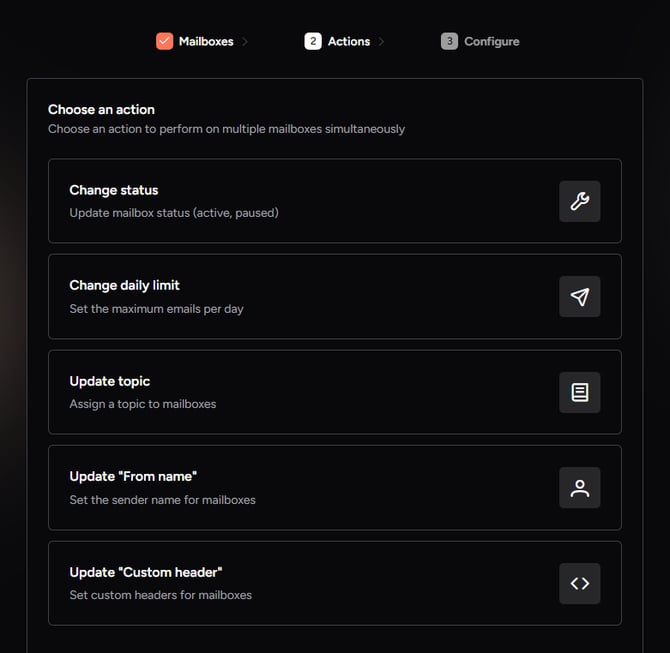The height and width of the screenshot is (653, 670).
Task: Click the document icon for Update topic
Action: pyautogui.click(x=579, y=392)
